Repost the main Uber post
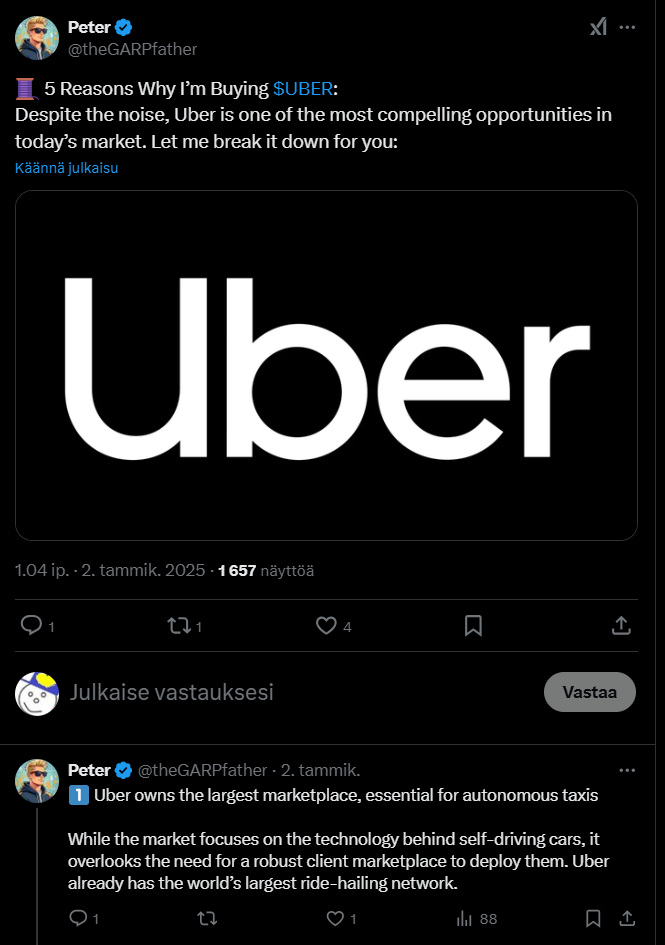 coord(179,625)
